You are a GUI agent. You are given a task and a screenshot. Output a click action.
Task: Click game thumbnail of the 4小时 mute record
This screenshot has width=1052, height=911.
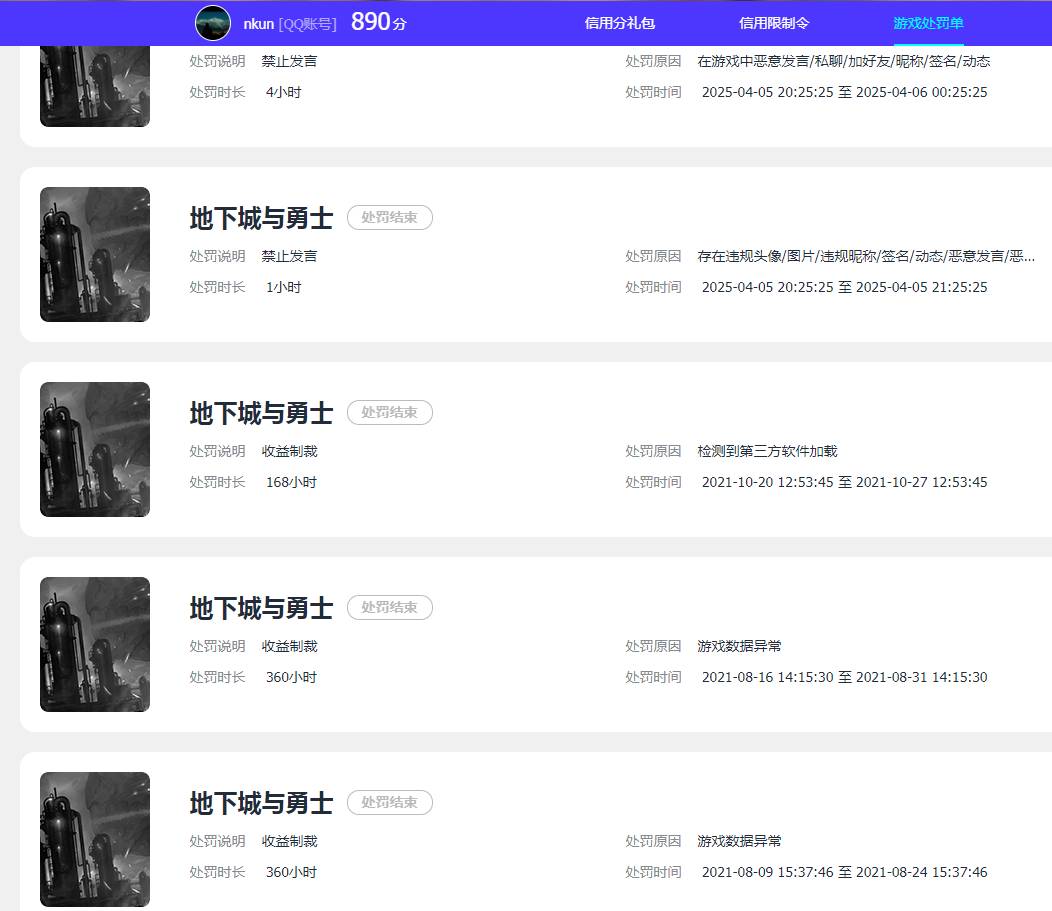[95, 88]
